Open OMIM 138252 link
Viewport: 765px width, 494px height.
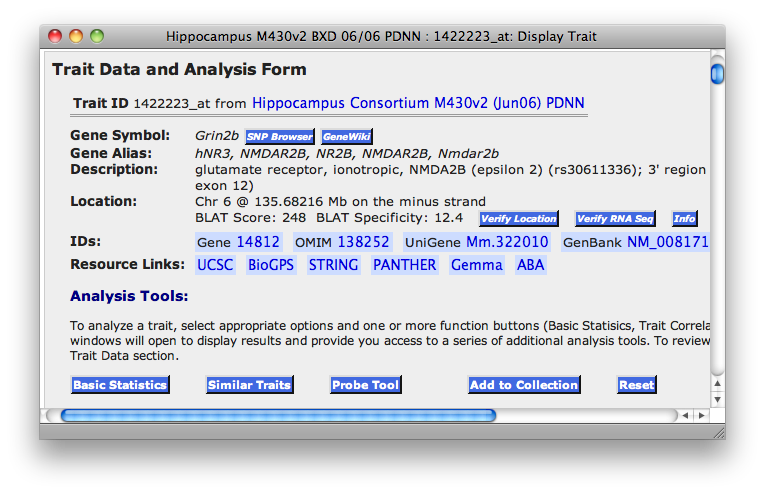click(363, 242)
